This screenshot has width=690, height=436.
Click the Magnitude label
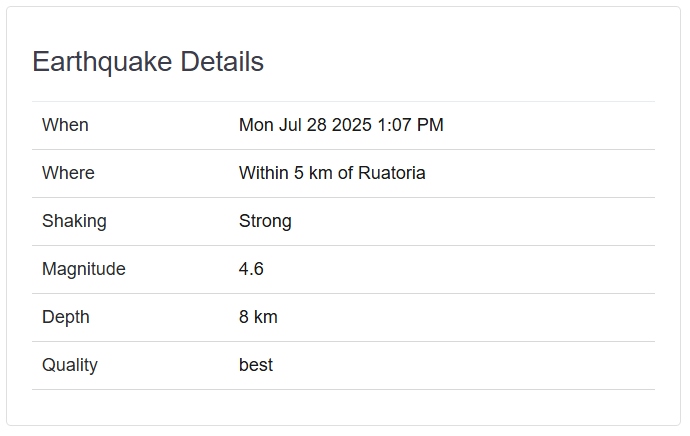pyautogui.click(x=84, y=269)
